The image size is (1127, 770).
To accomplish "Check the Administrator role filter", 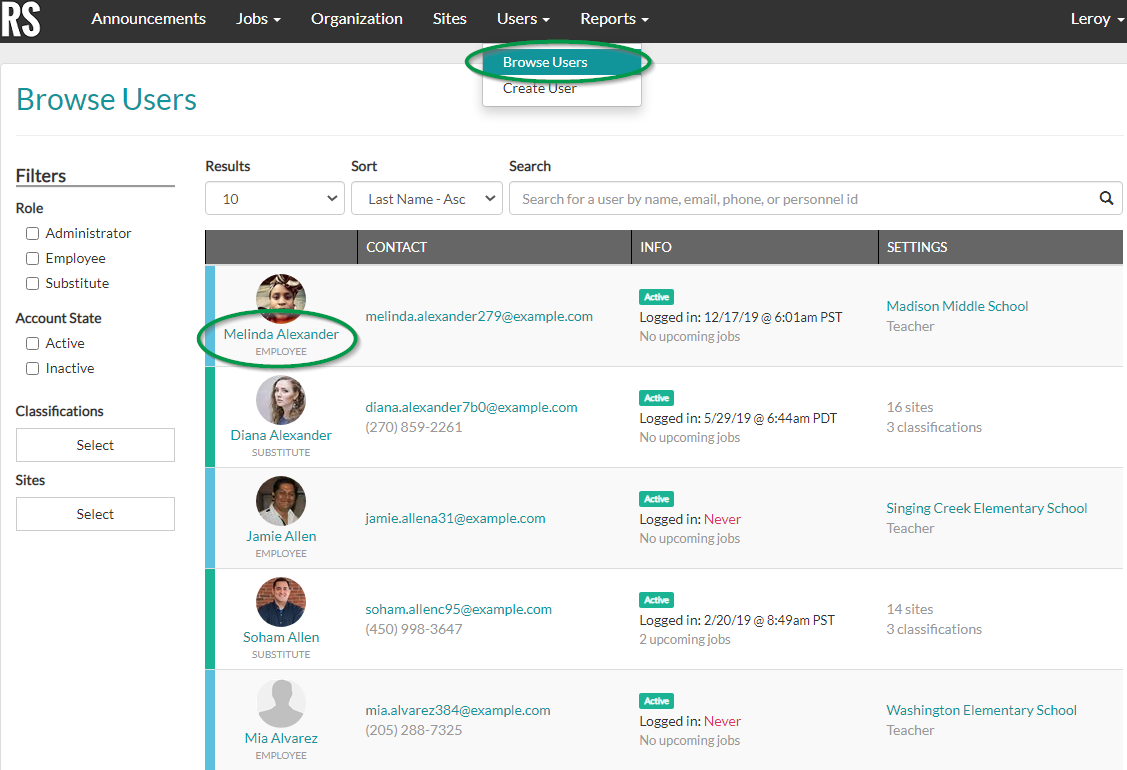I will [32, 233].
